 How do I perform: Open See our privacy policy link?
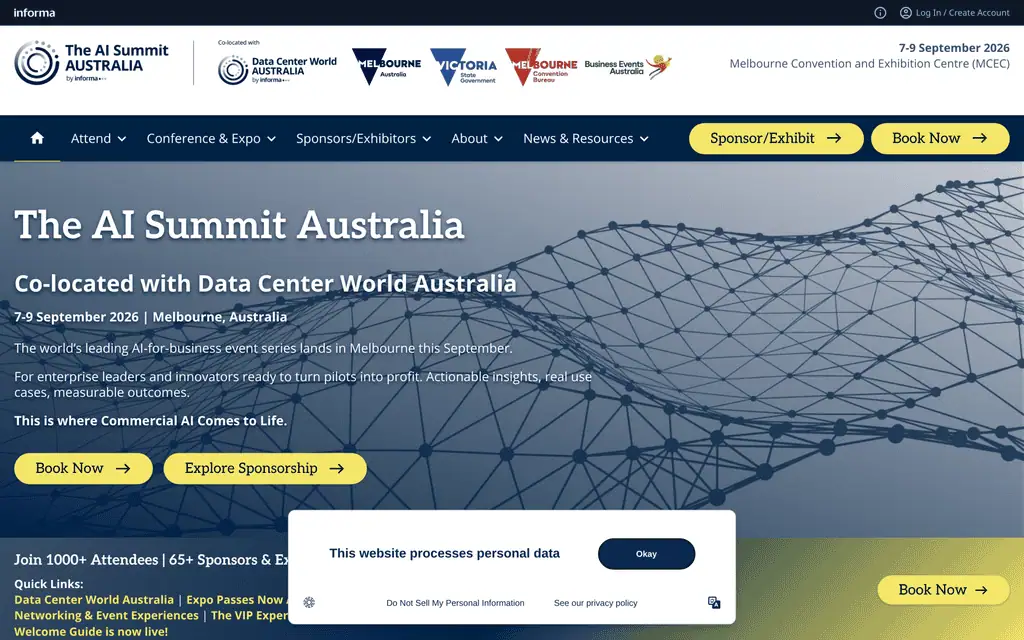click(x=596, y=603)
